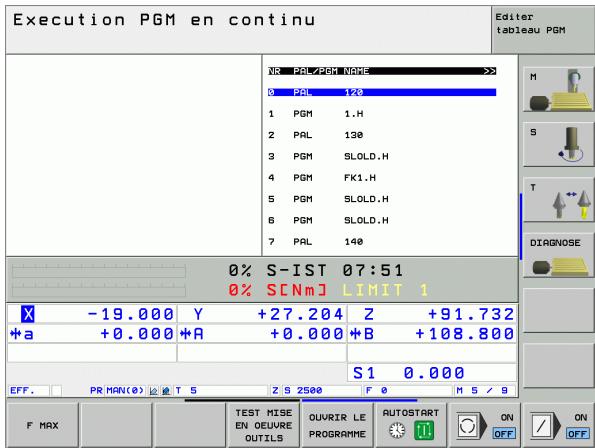The height and width of the screenshot is (448, 595).
Task: Click the Editer tableau PGM button
Action: coord(543,30)
